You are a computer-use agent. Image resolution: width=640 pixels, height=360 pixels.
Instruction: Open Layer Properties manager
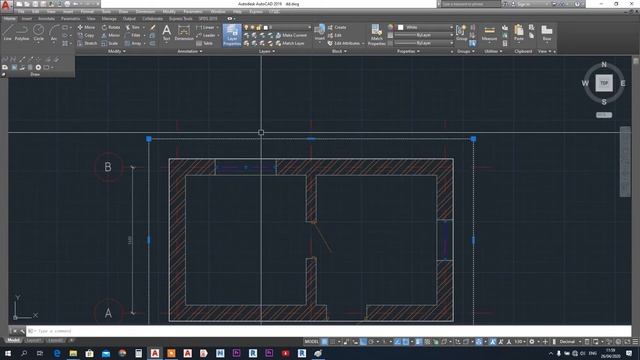click(x=232, y=35)
